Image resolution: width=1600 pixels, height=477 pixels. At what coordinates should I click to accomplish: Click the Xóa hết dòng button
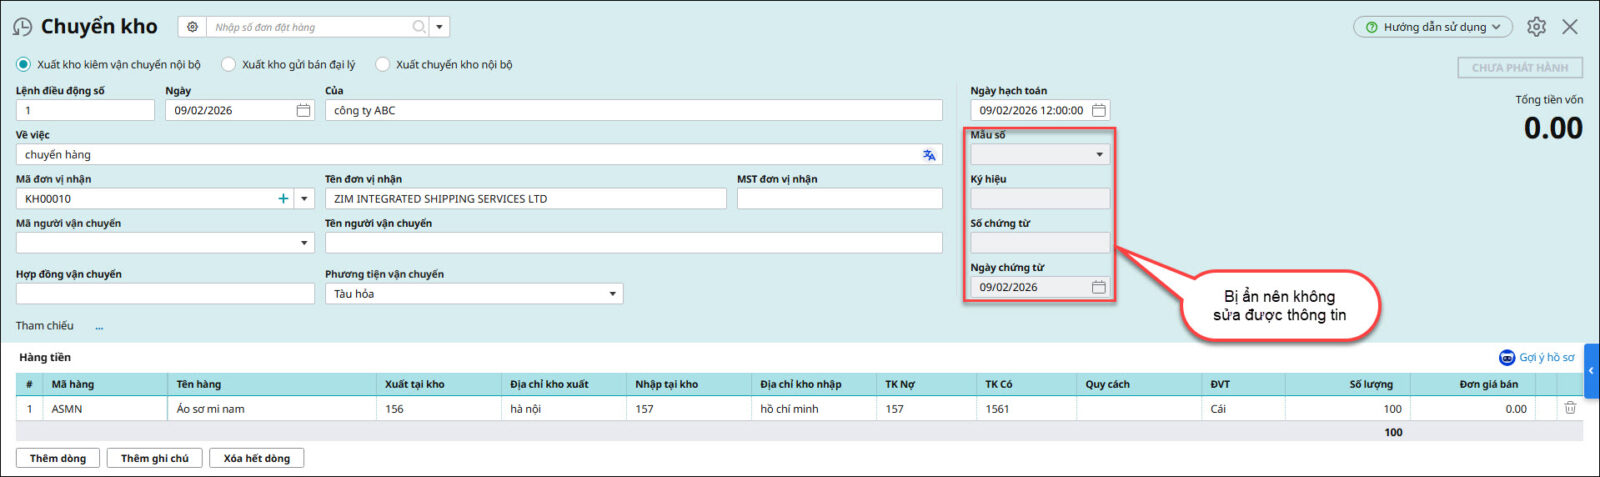(256, 458)
